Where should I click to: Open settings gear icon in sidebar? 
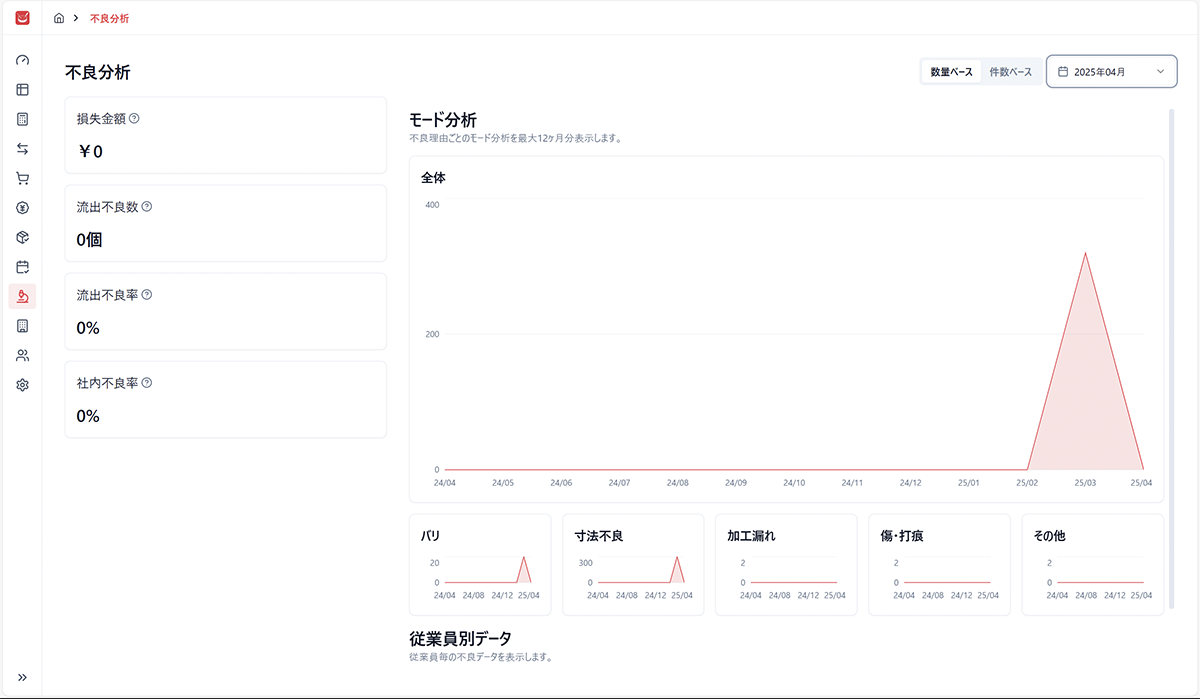[22, 385]
